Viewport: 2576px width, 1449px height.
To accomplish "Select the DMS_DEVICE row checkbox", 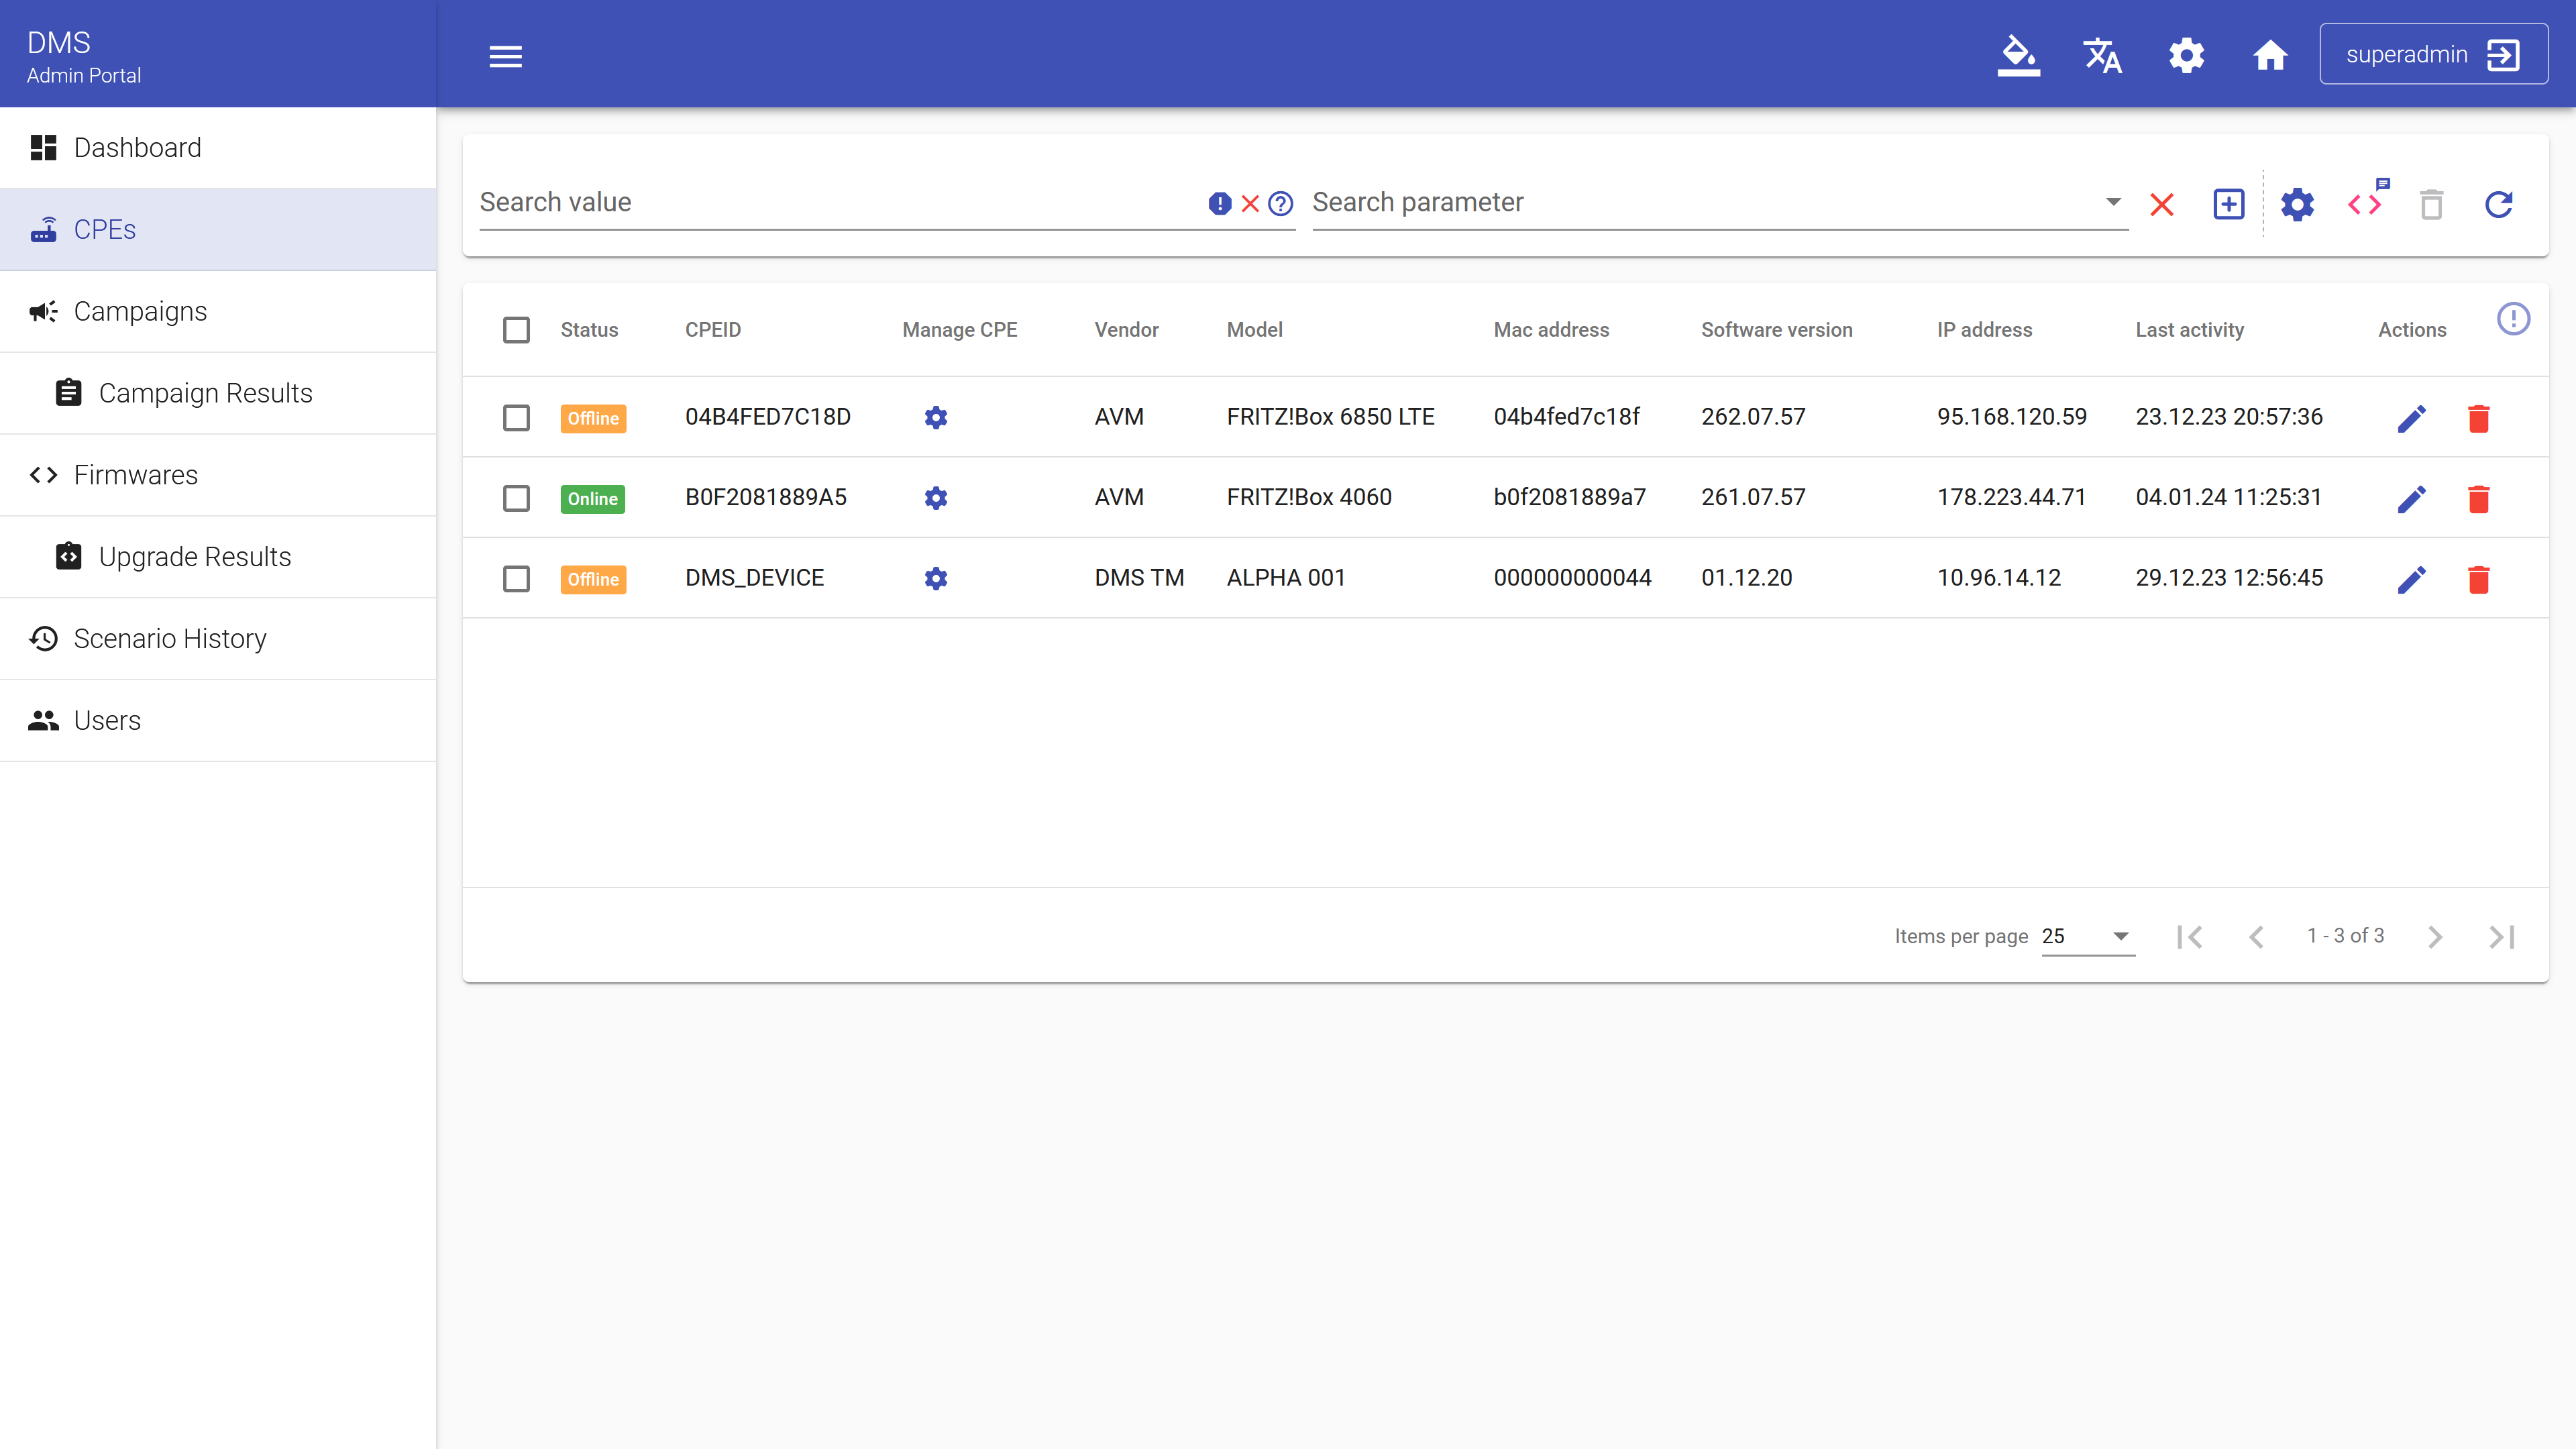I will point(516,579).
